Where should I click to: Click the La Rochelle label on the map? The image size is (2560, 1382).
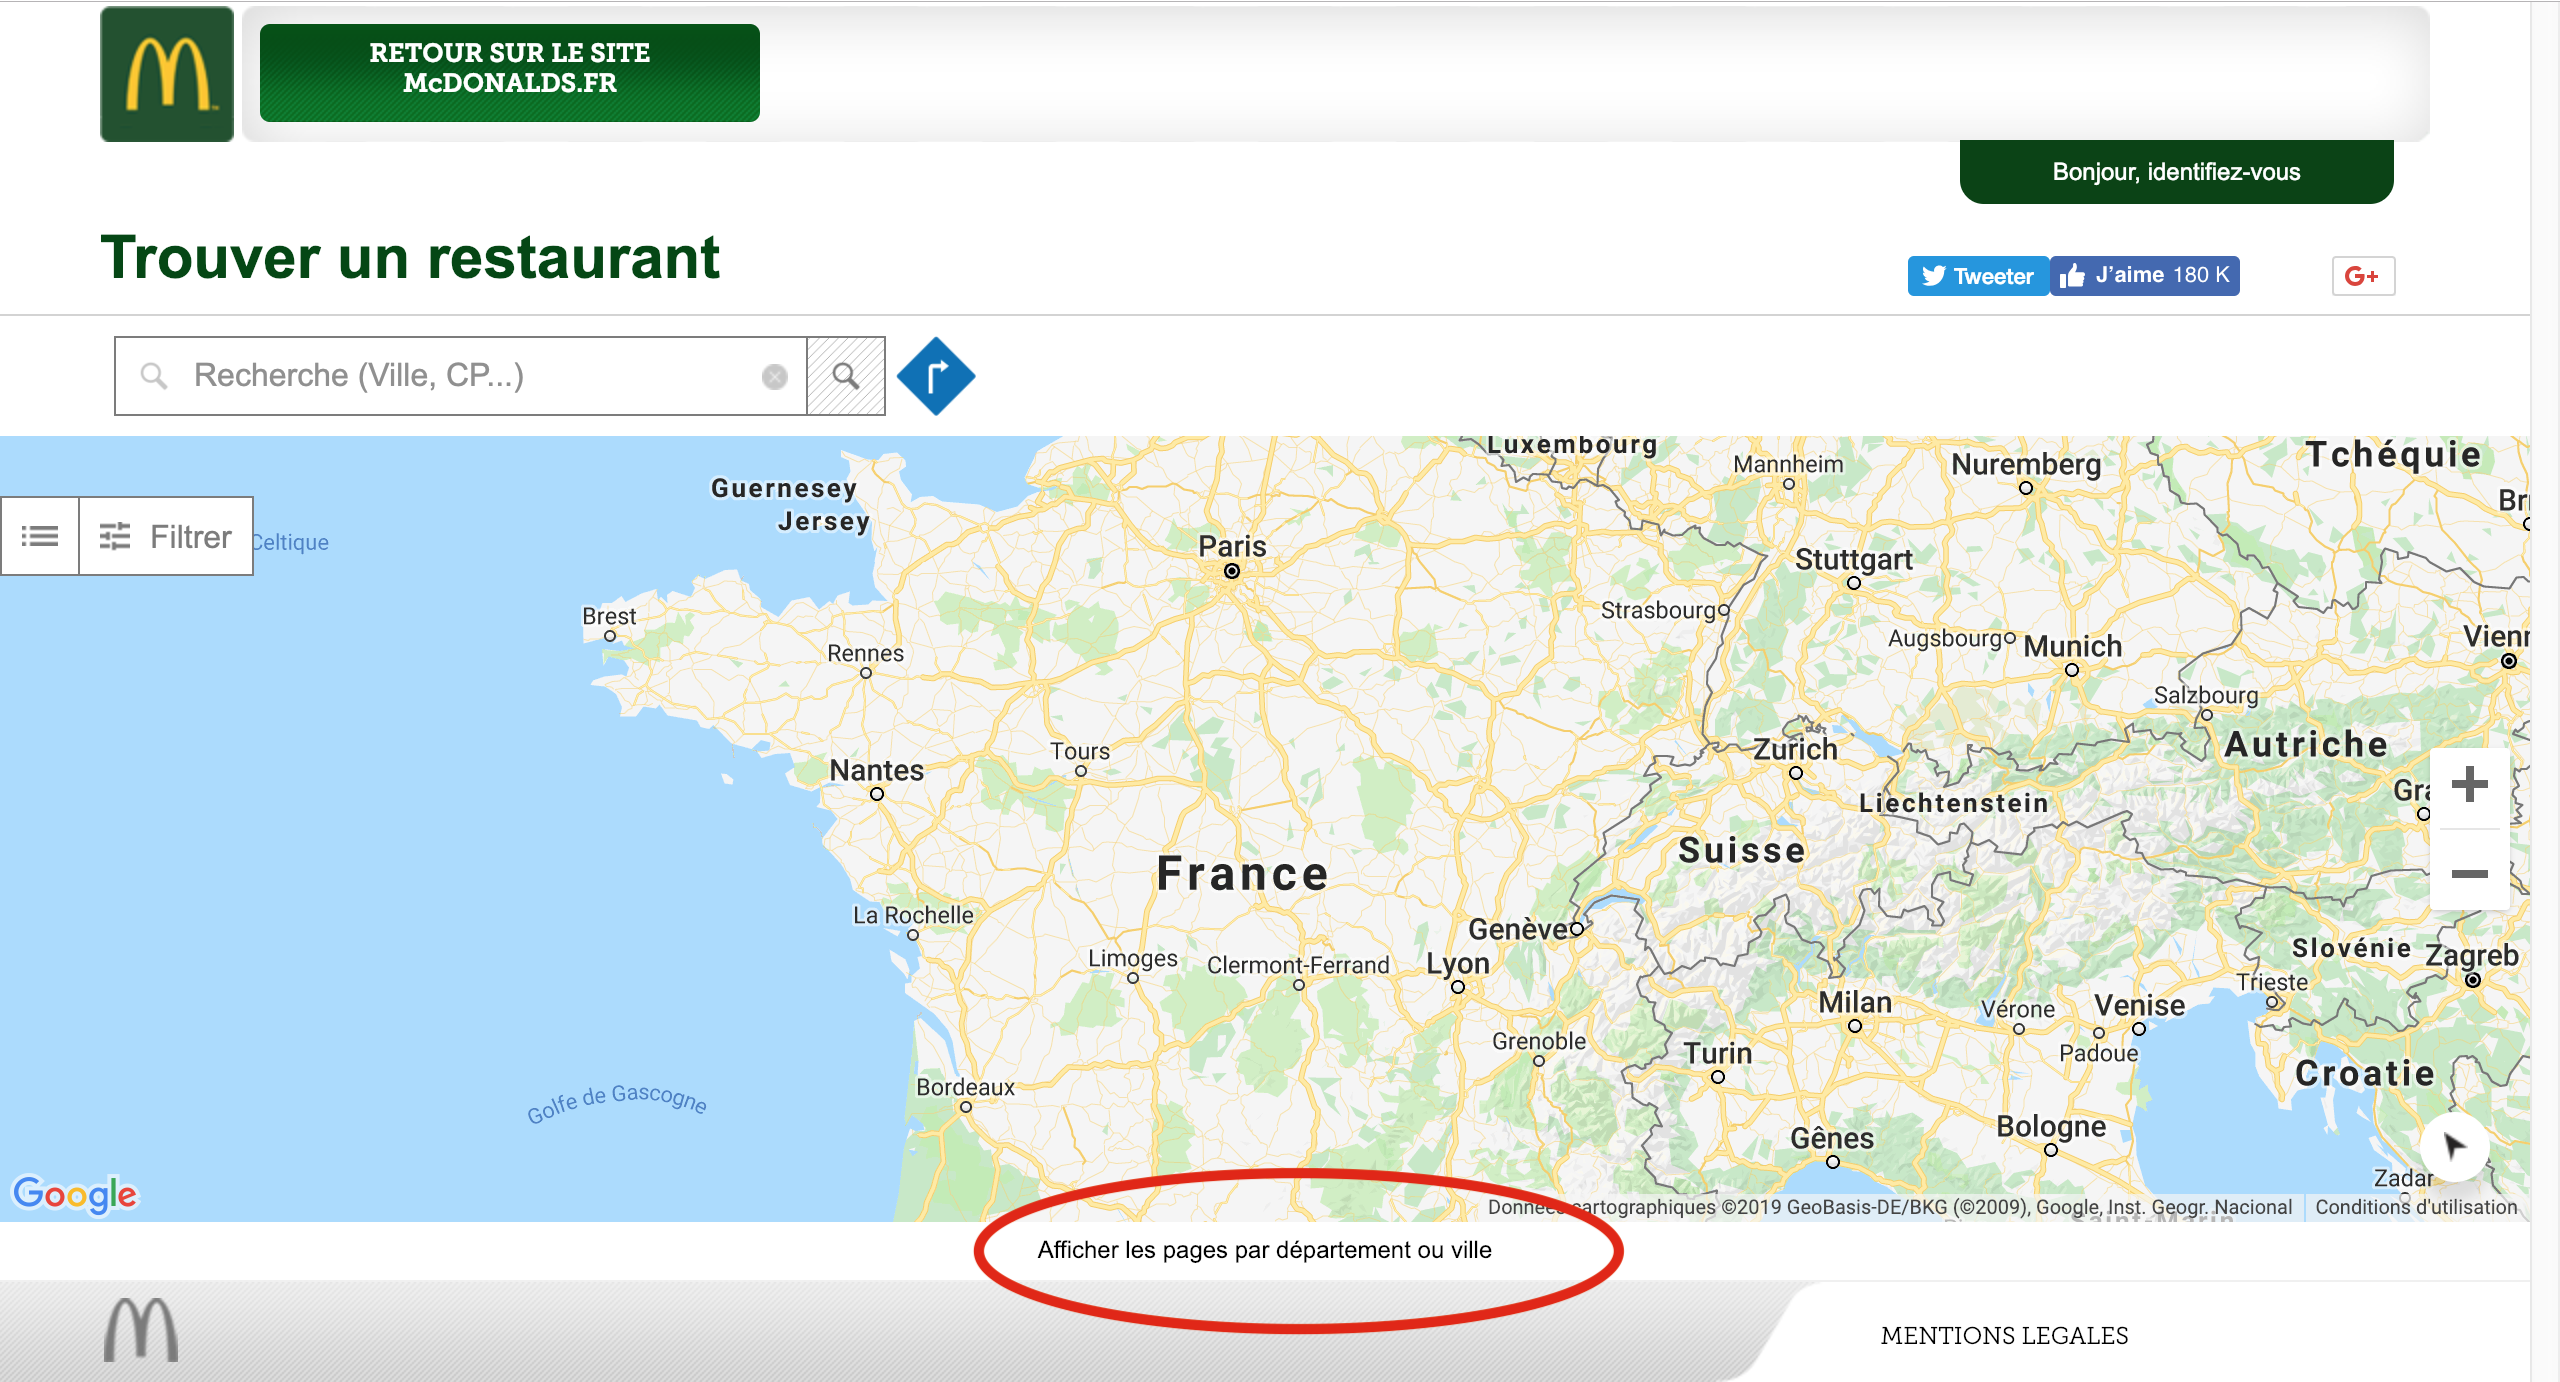tap(913, 915)
